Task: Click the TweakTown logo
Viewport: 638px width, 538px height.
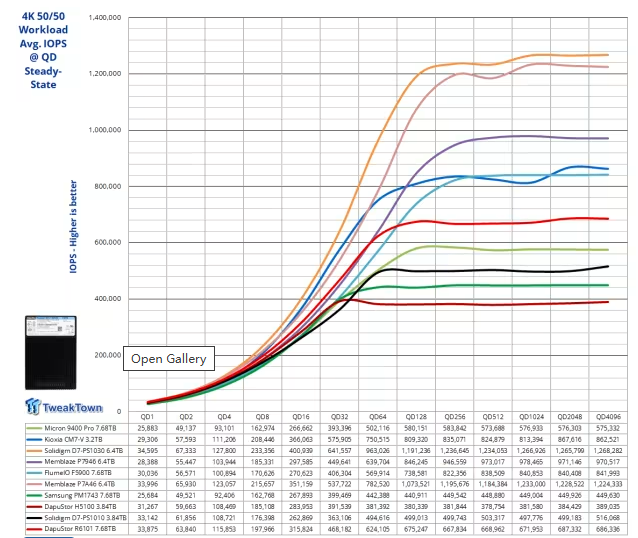Action: pos(64,407)
